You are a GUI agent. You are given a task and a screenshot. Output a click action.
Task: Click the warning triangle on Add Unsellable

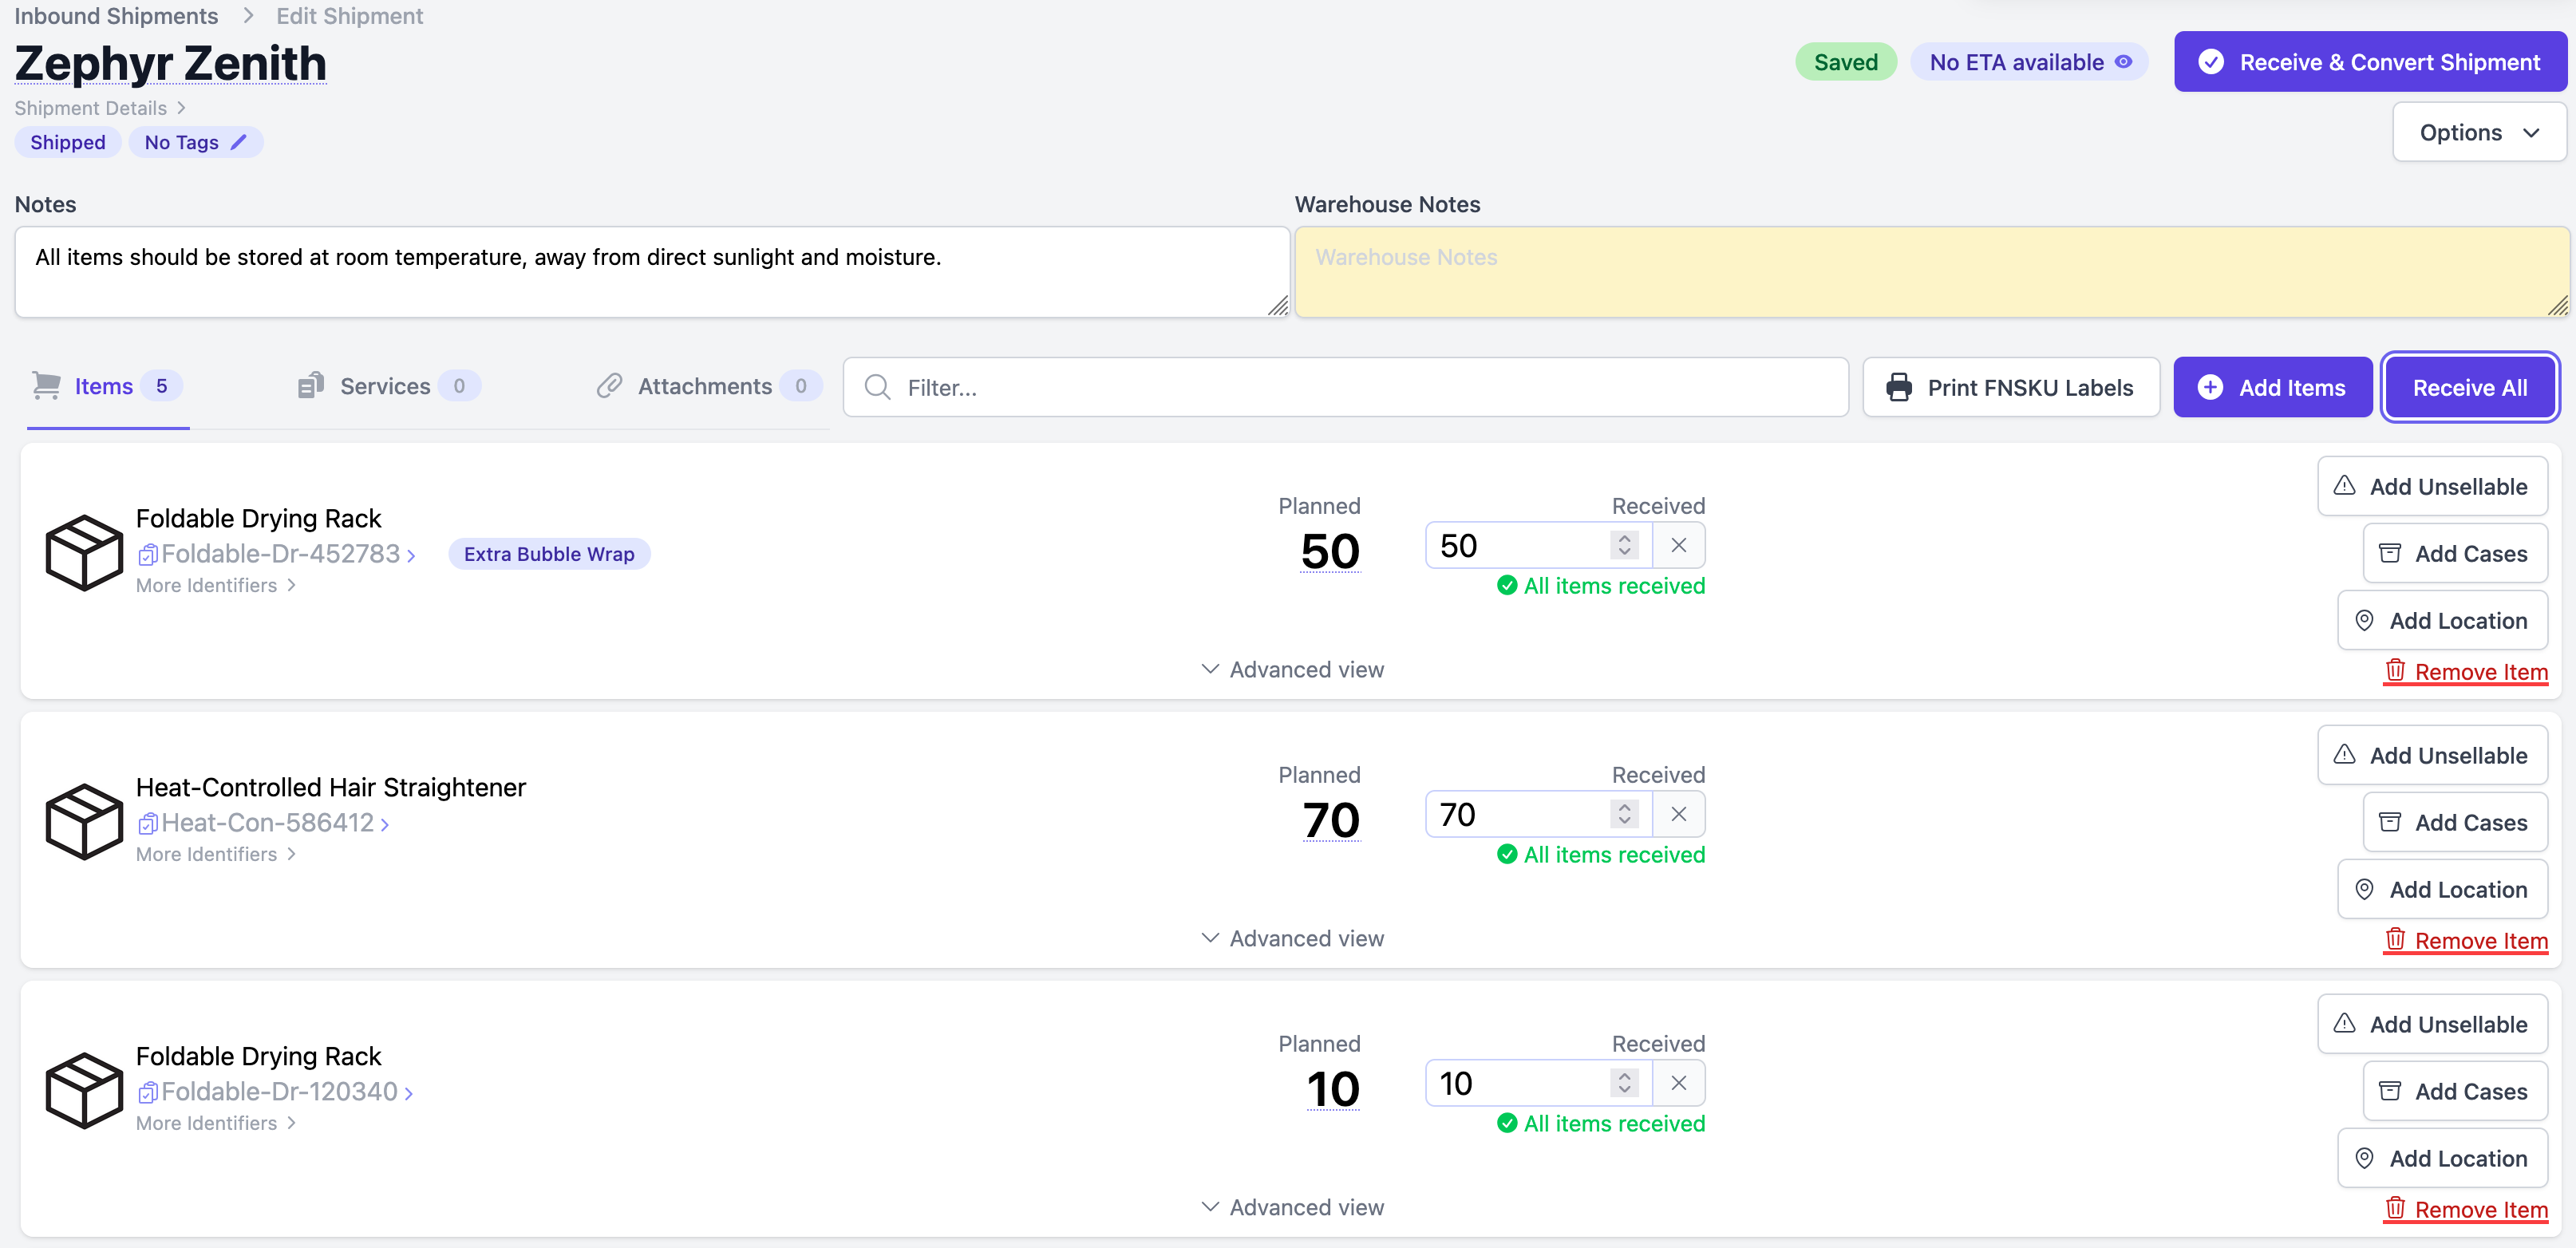(x=2347, y=486)
